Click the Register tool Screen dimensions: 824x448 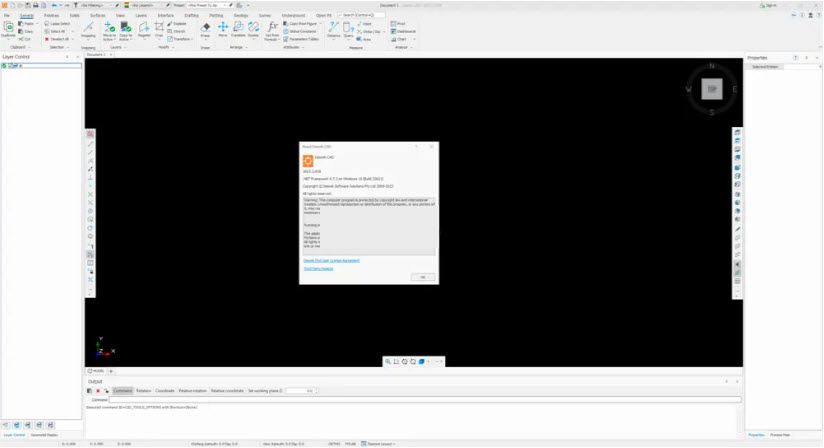pos(144,30)
